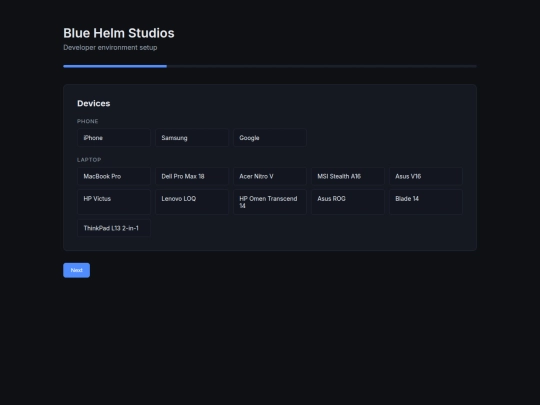Click the Developer environment setup subtitle
This screenshot has width=540, height=405.
click(x=110, y=48)
